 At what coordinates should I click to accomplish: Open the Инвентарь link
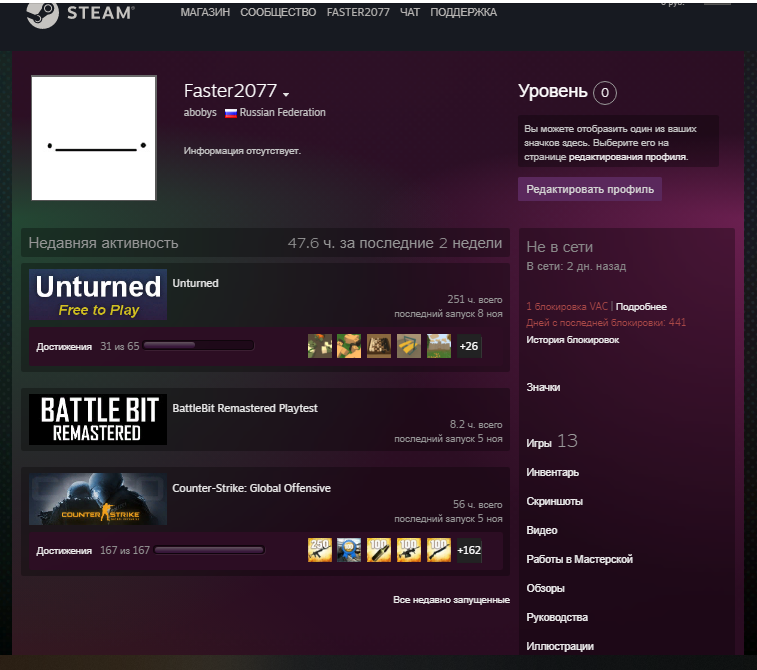[552, 472]
